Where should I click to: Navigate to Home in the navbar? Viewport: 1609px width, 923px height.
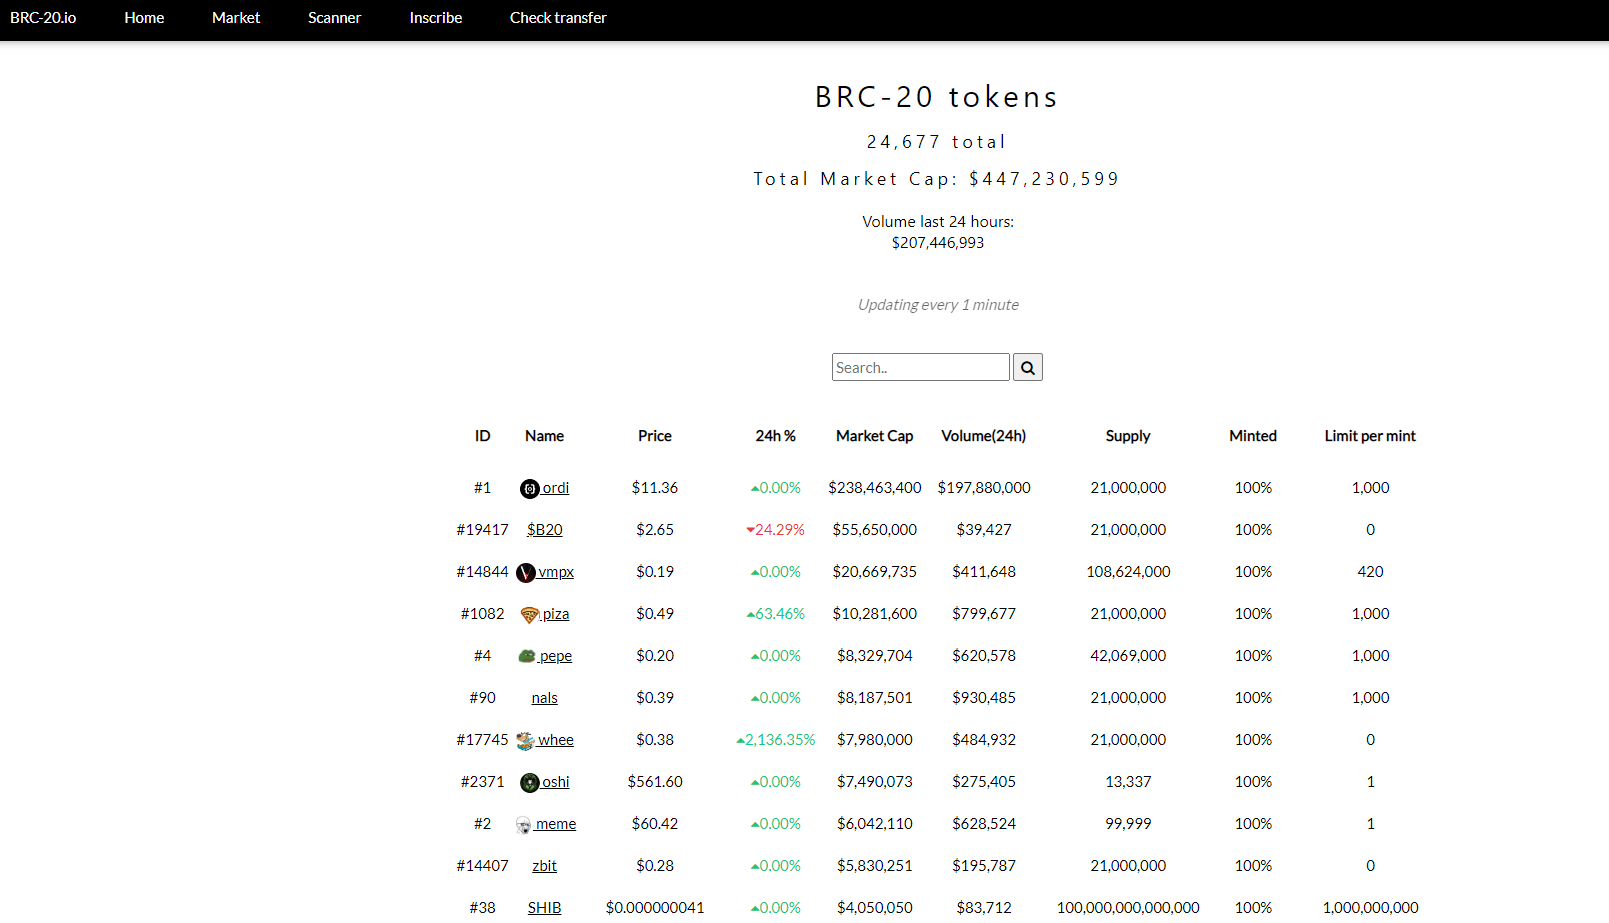coord(144,18)
